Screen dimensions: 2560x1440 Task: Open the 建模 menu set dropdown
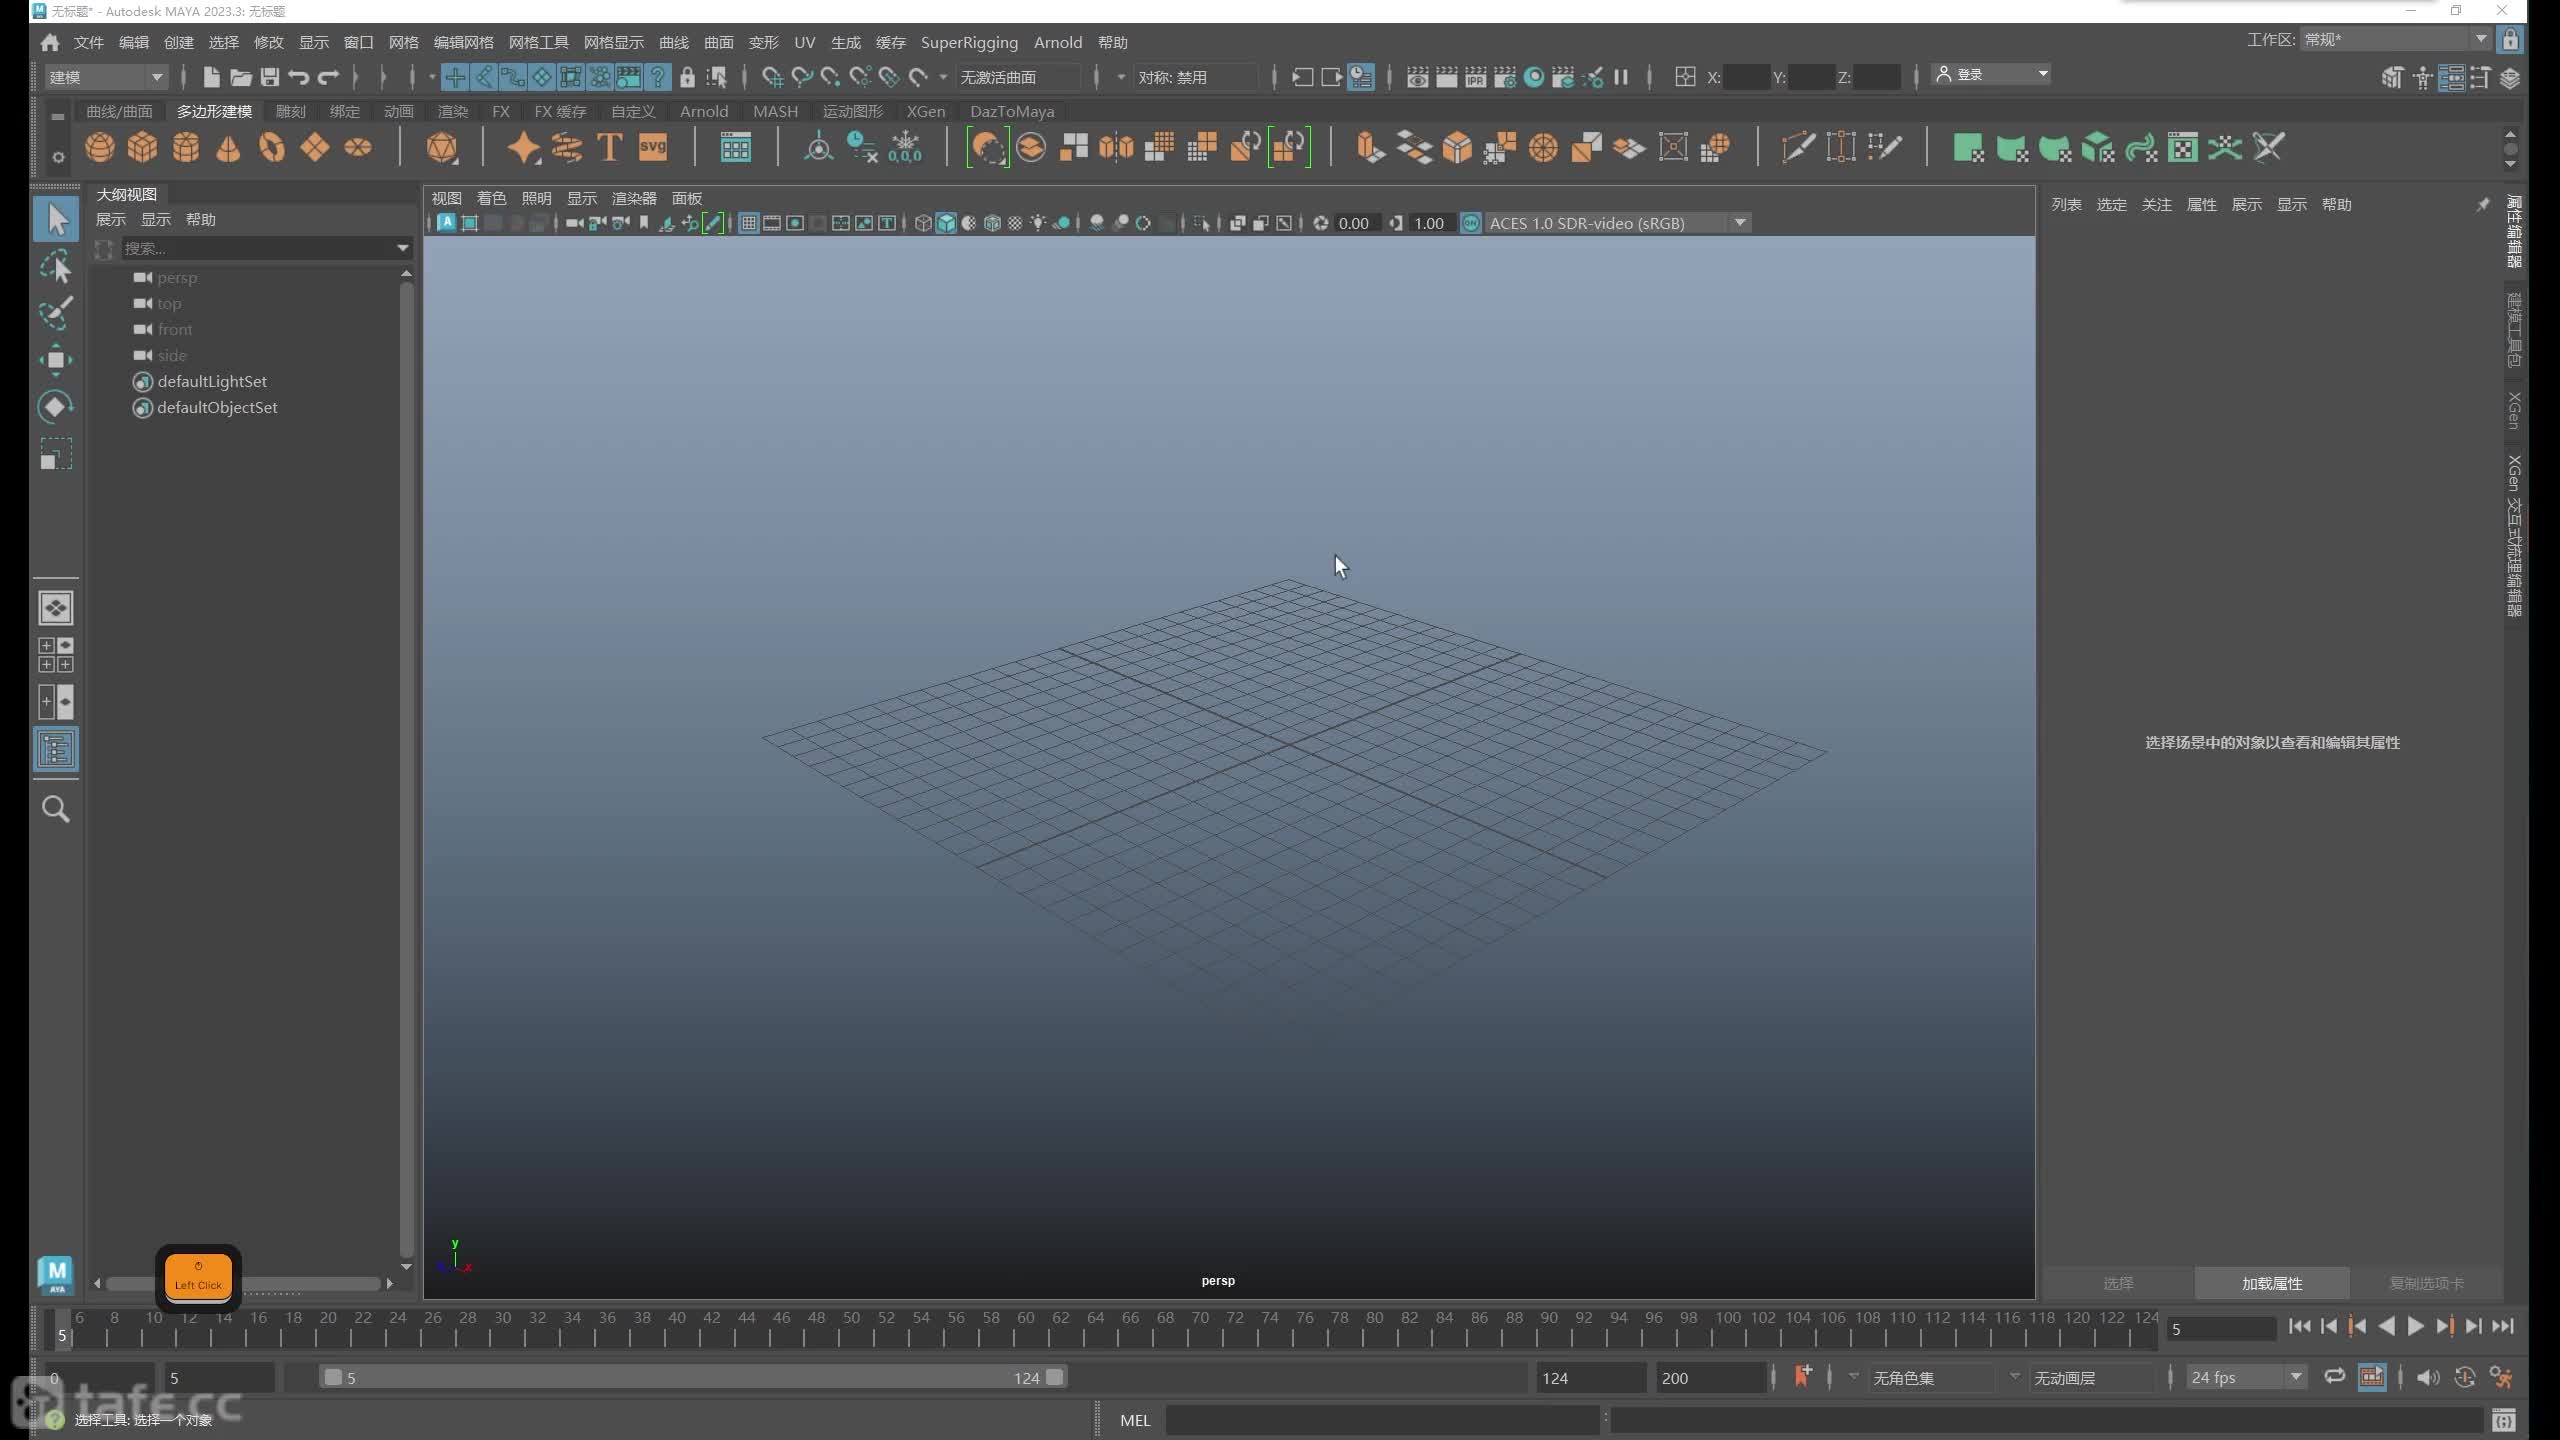(106, 77)
